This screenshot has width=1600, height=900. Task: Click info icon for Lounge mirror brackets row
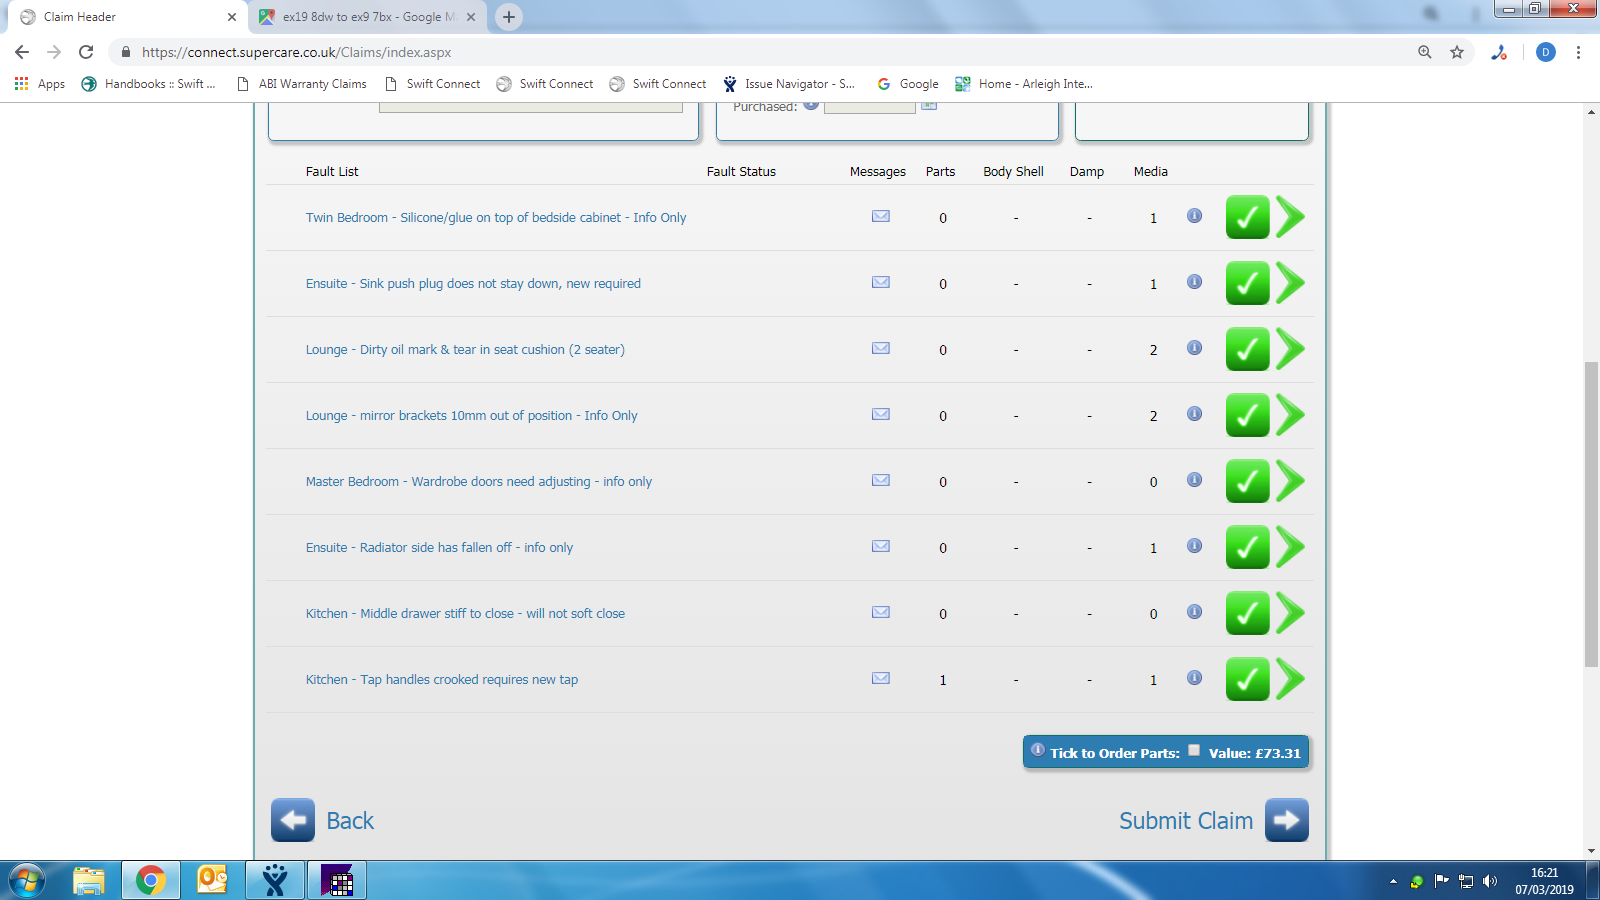[x=1194, y=414]
